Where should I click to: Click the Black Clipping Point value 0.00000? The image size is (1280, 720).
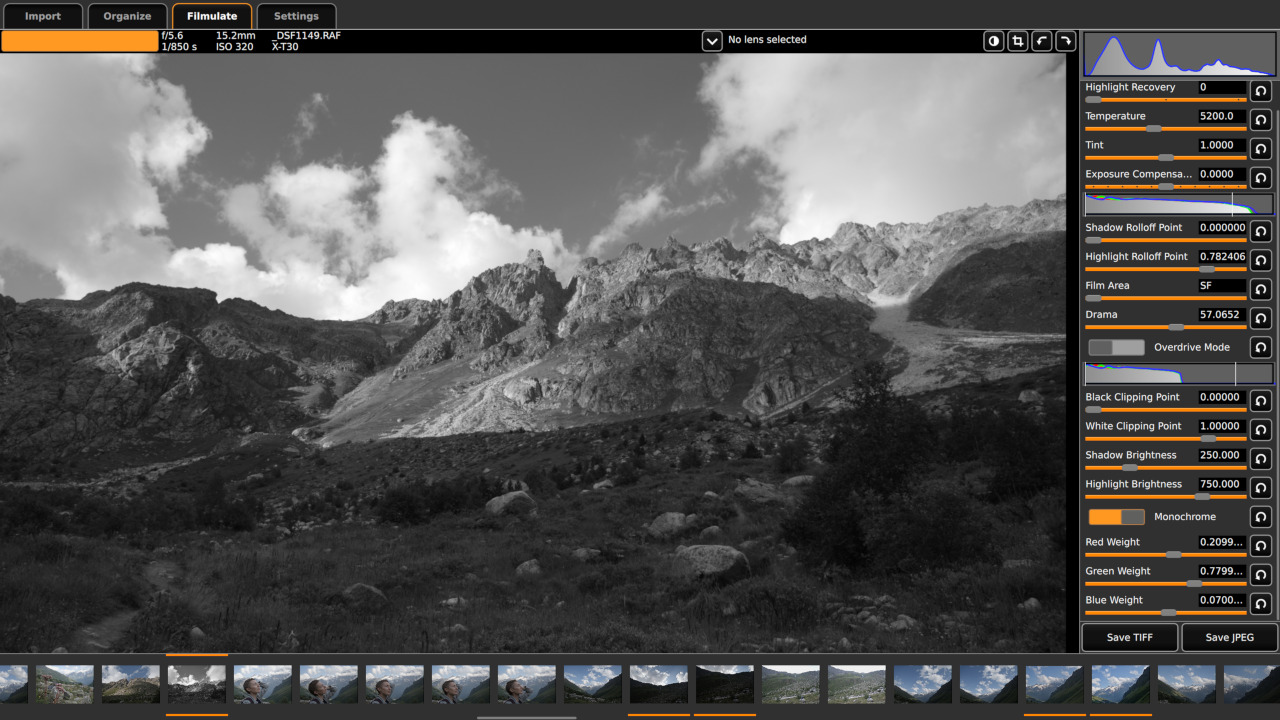1222,397
